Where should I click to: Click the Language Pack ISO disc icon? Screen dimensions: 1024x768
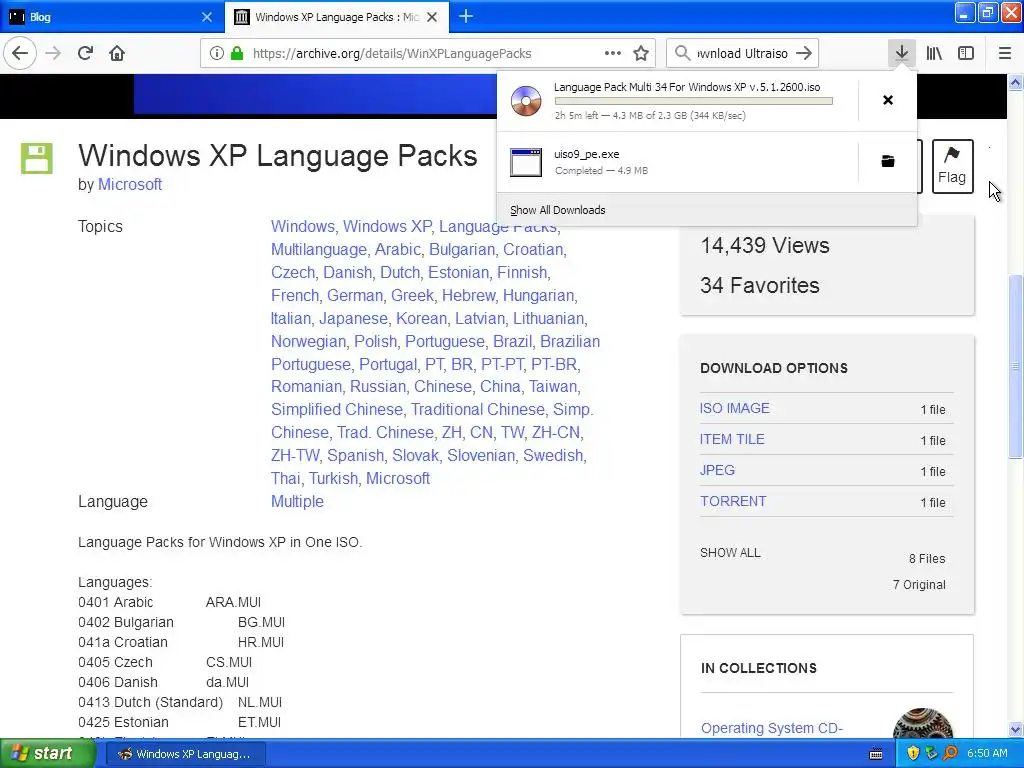[526, 101]
